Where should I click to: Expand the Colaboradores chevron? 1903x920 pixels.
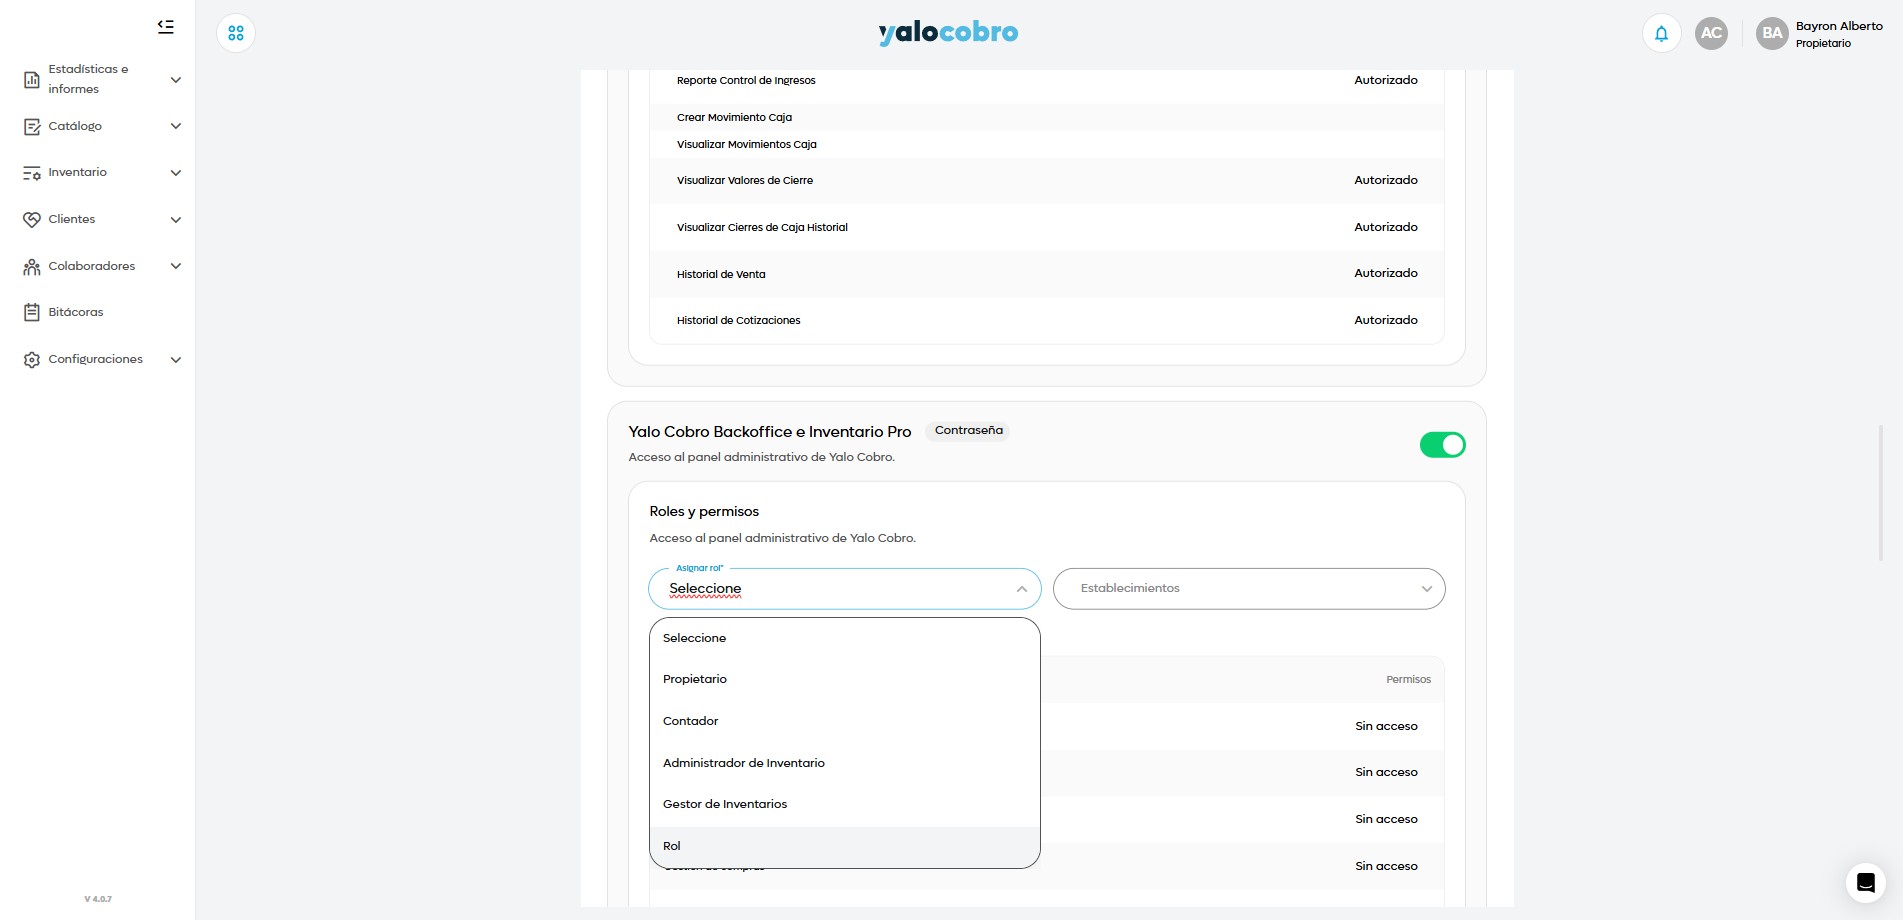point(176,266)
